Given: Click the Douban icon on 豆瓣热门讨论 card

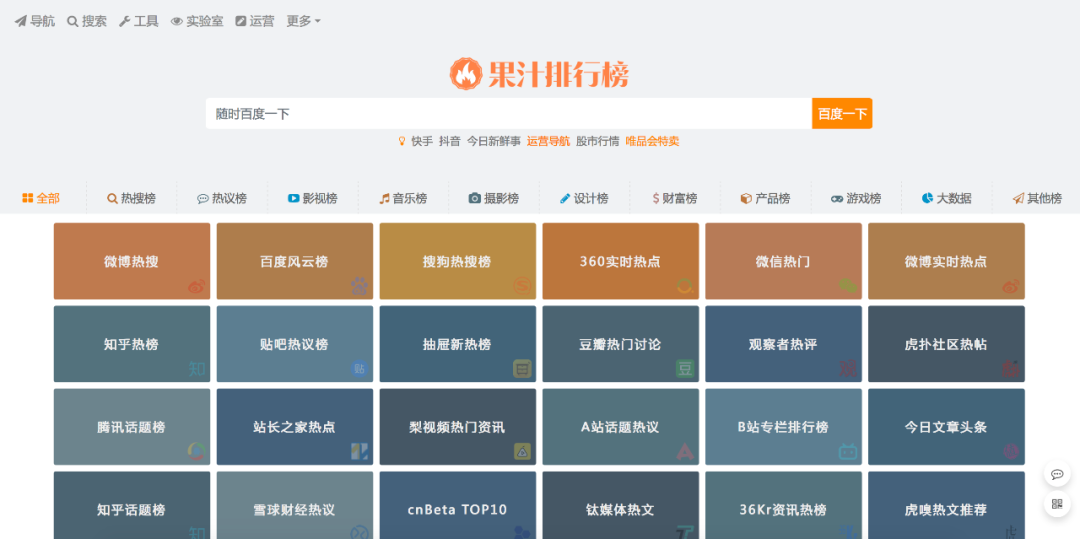Looking at the screenshot, I should coord(685,369).
